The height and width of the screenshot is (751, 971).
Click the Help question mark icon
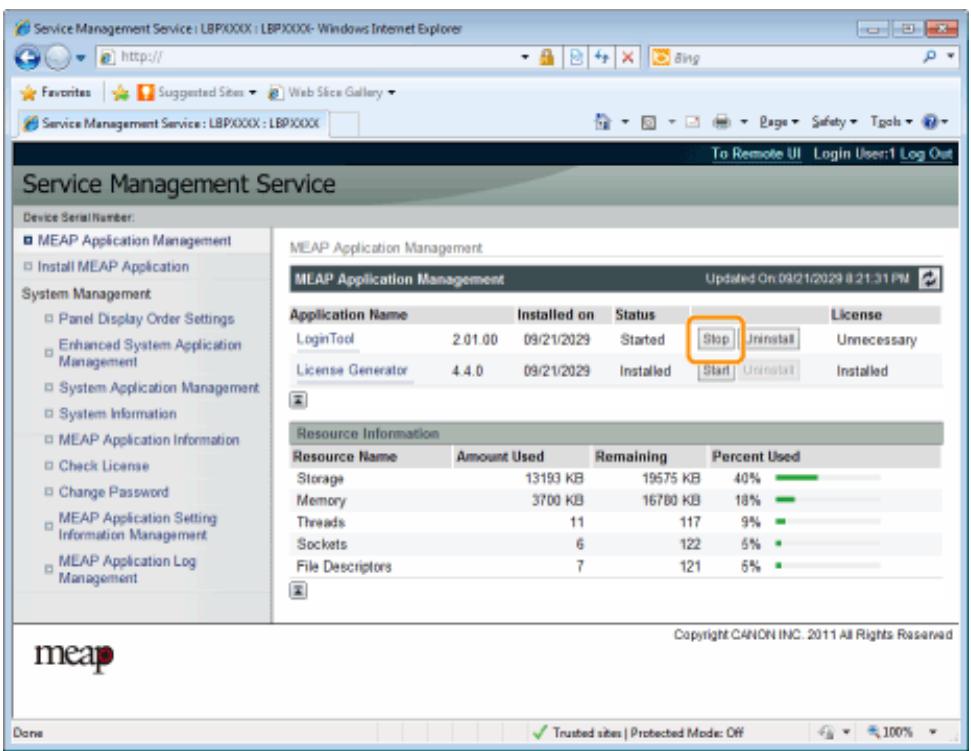[x=930, y=122]
